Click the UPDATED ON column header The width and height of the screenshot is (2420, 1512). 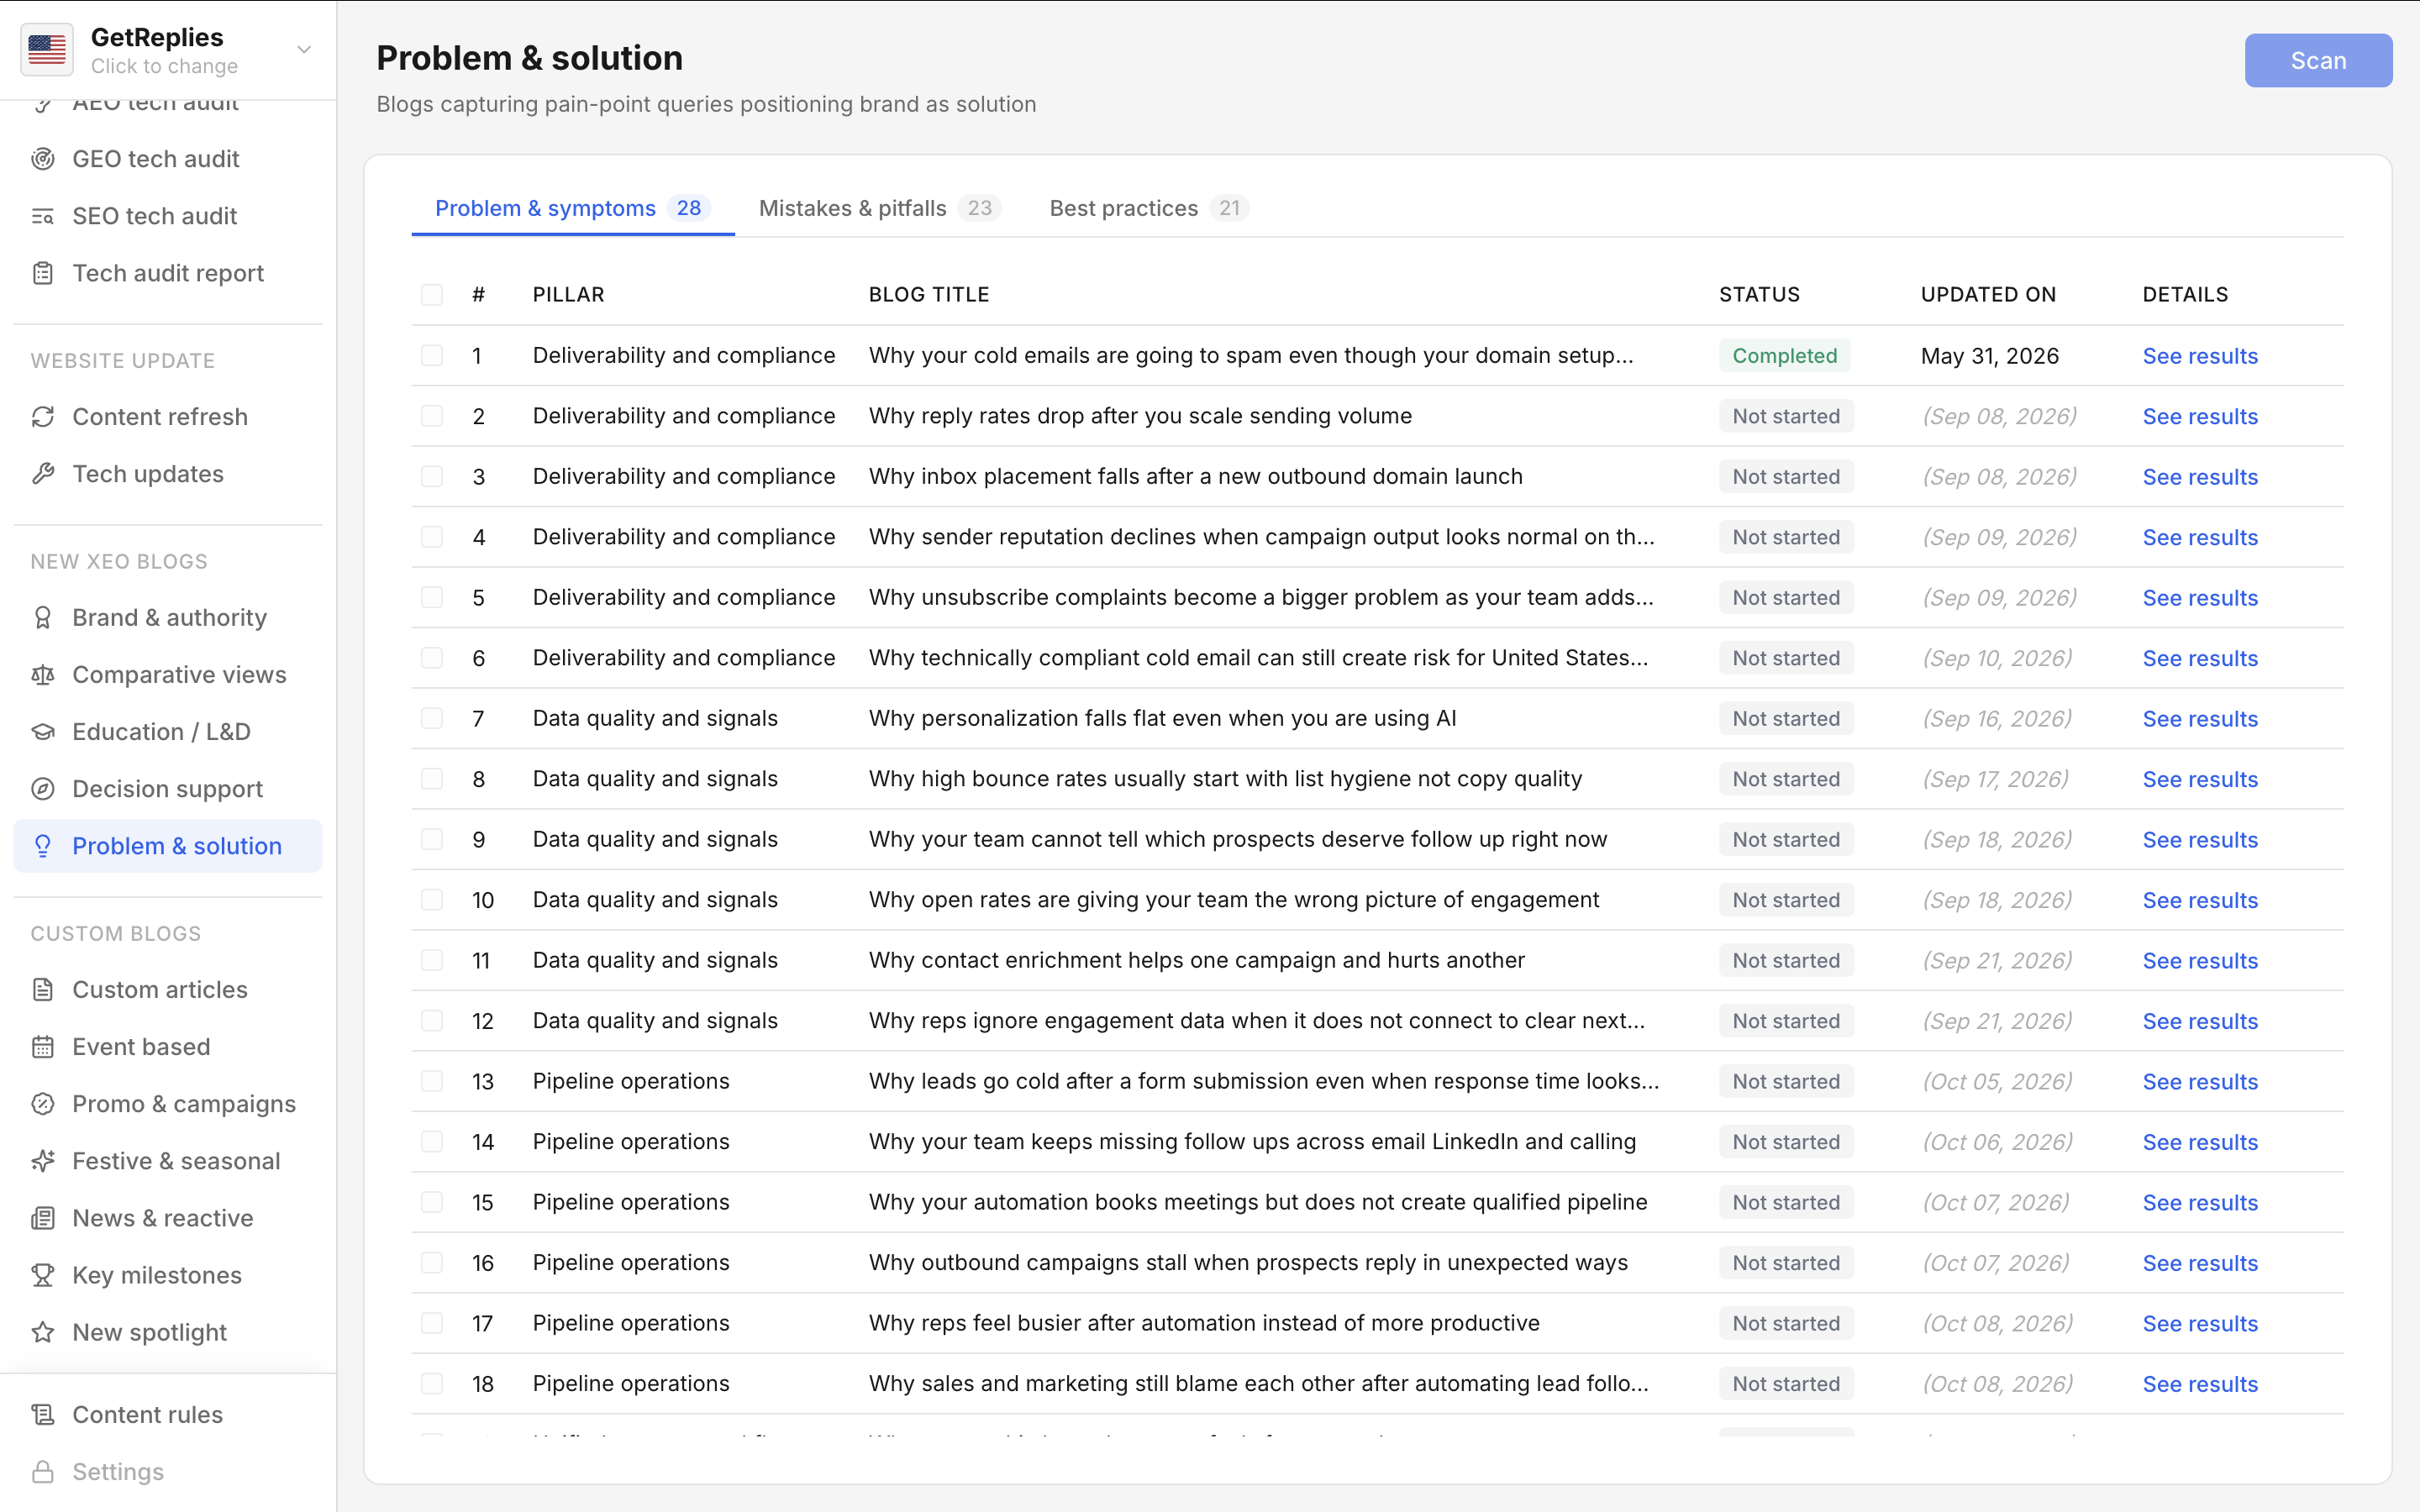(x=1988, y=295)
